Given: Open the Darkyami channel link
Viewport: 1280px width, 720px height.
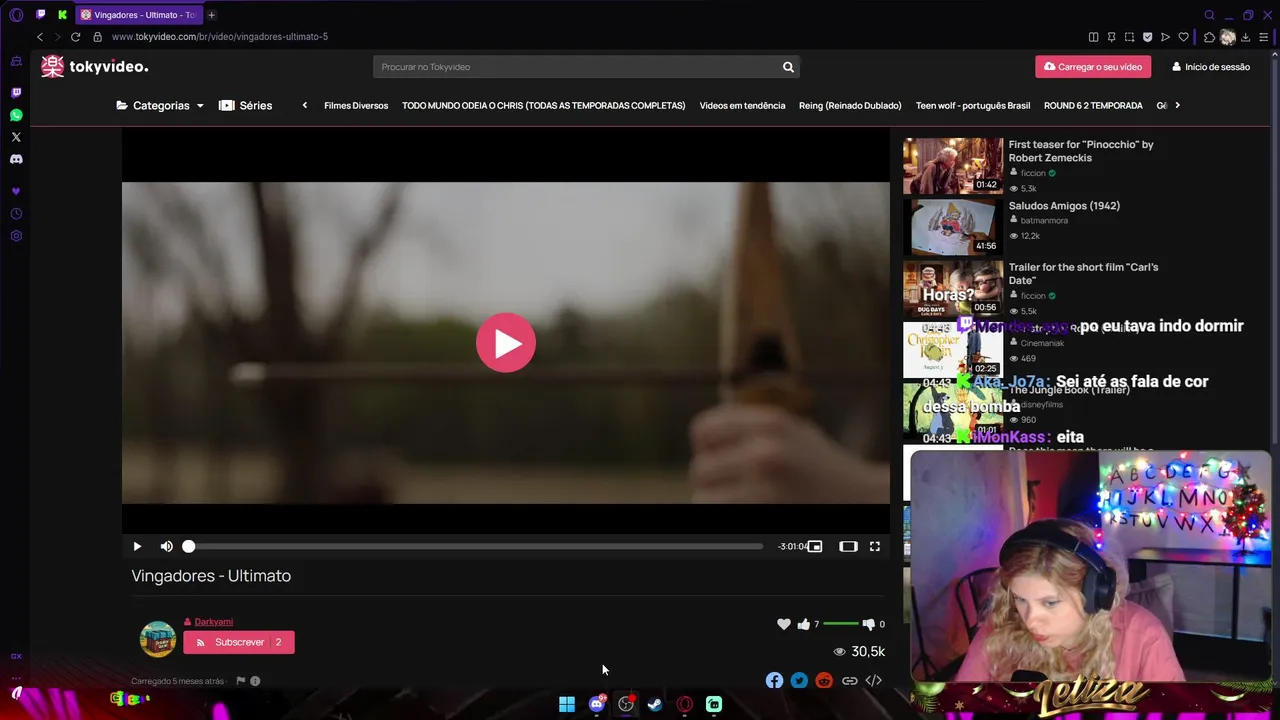Looking at the screenshot, I should point(213,622).
